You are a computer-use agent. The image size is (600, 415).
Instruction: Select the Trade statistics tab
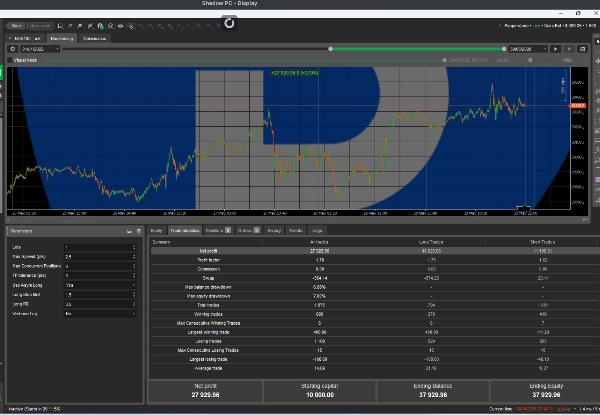click(184, 231)
